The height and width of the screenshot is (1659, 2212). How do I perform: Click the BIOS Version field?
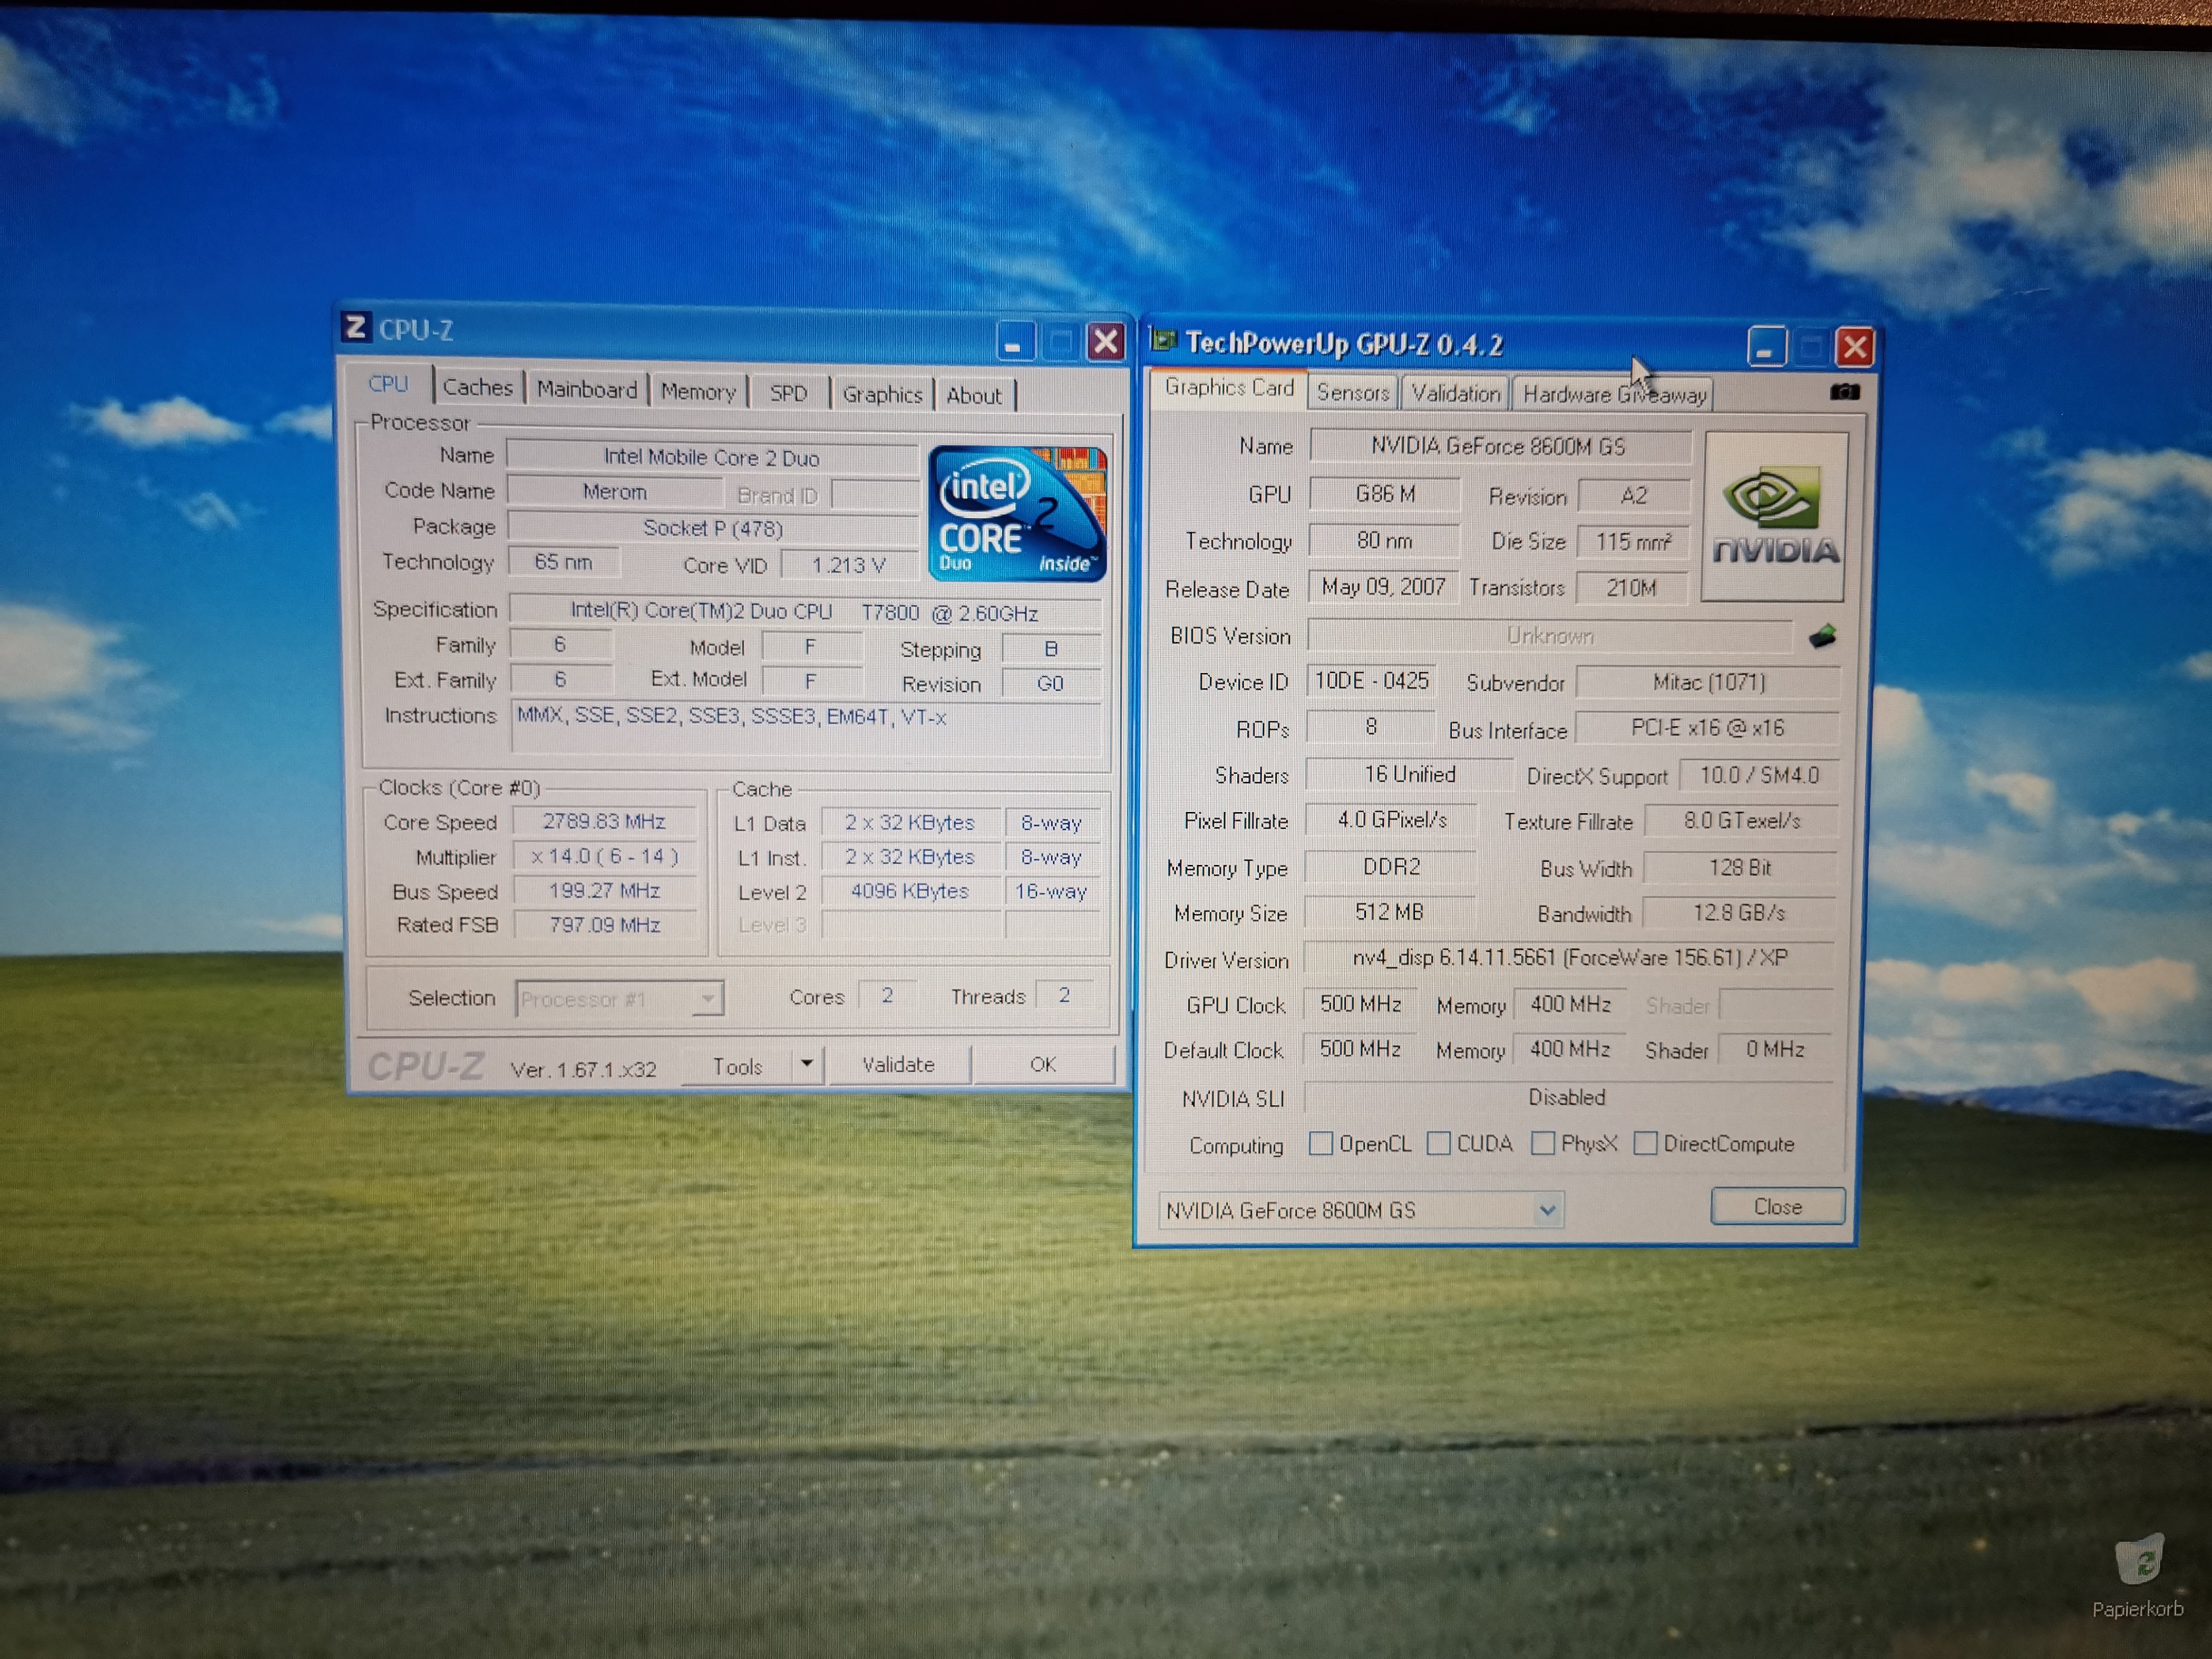pyautogui.click(x=1549, y=636)
